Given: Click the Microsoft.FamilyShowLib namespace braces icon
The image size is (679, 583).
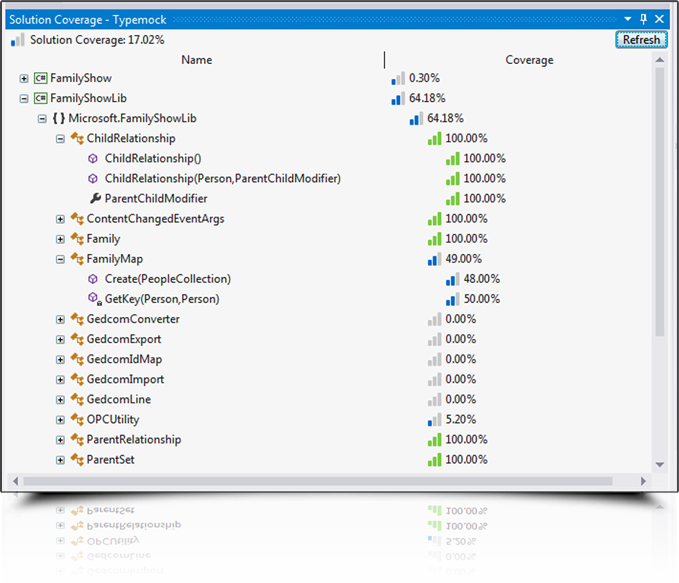Looking at the screenshot, I should point(58,118).
